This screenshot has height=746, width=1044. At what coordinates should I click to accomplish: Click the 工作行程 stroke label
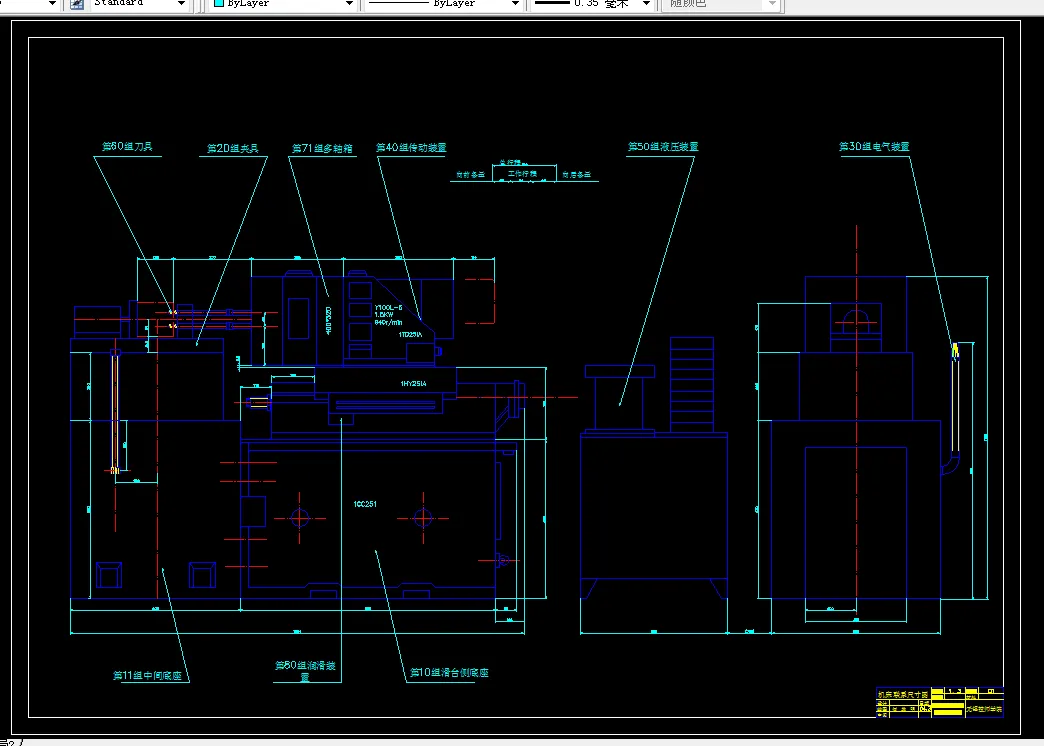click(x=522, y=173)
